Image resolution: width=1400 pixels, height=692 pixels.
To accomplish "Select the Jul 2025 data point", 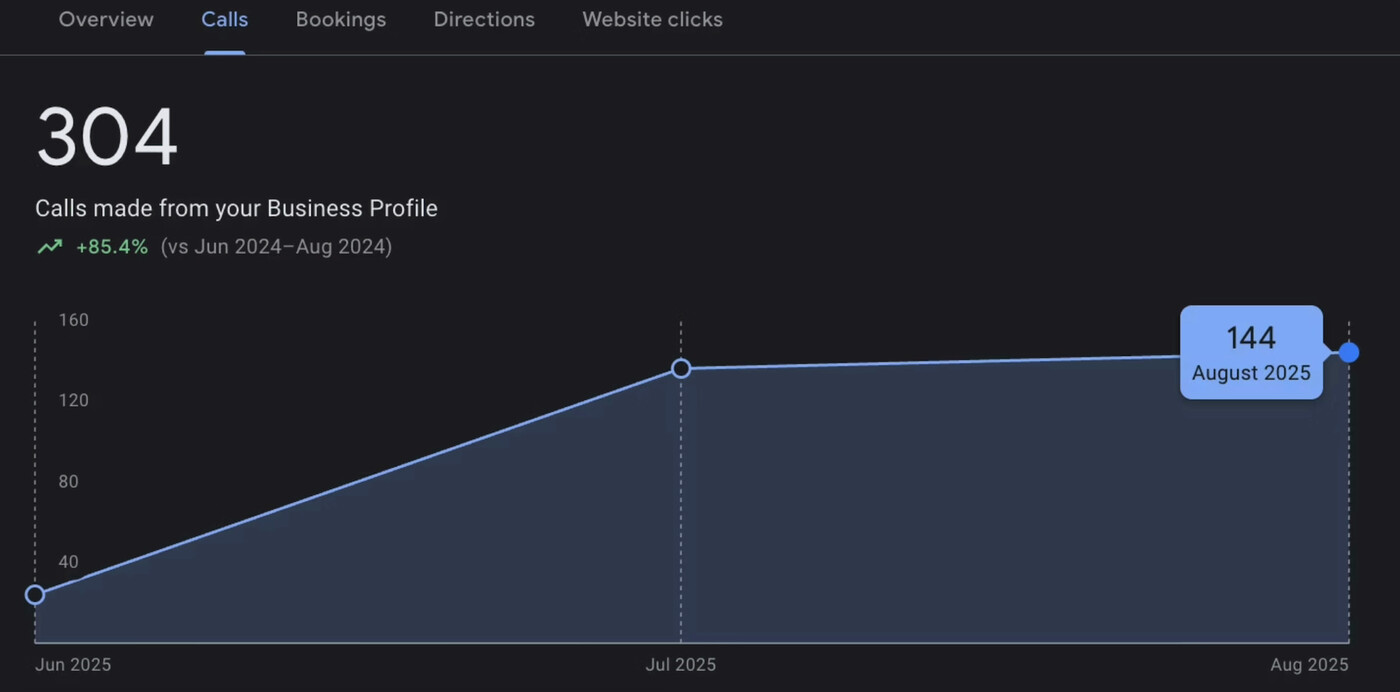I will 681,369.
